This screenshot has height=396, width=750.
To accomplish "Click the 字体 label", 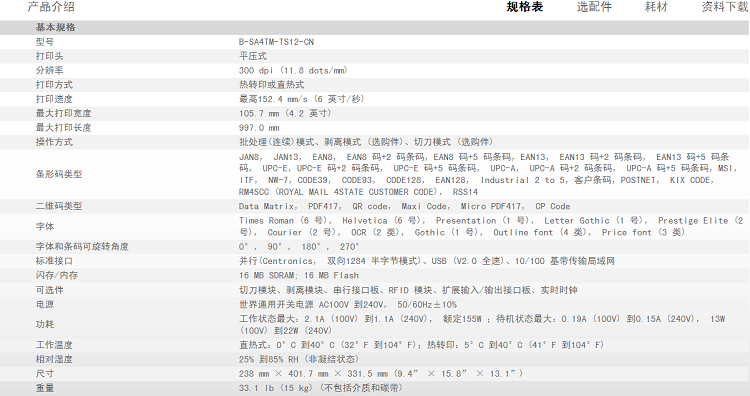I will pyautogui.click(x=45, y=226).
